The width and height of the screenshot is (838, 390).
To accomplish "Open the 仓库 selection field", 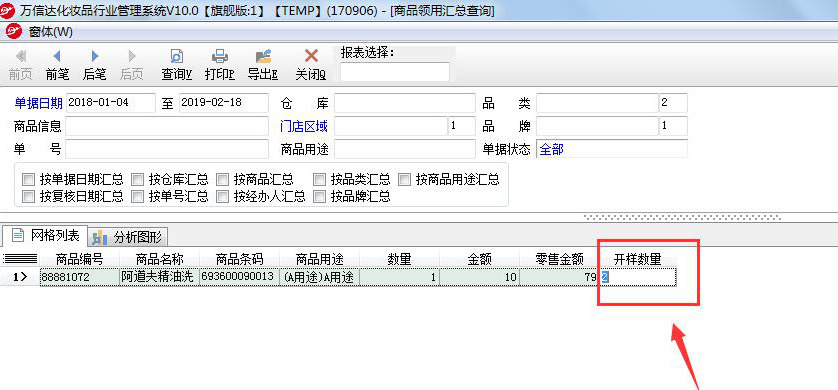I will 405,103.
